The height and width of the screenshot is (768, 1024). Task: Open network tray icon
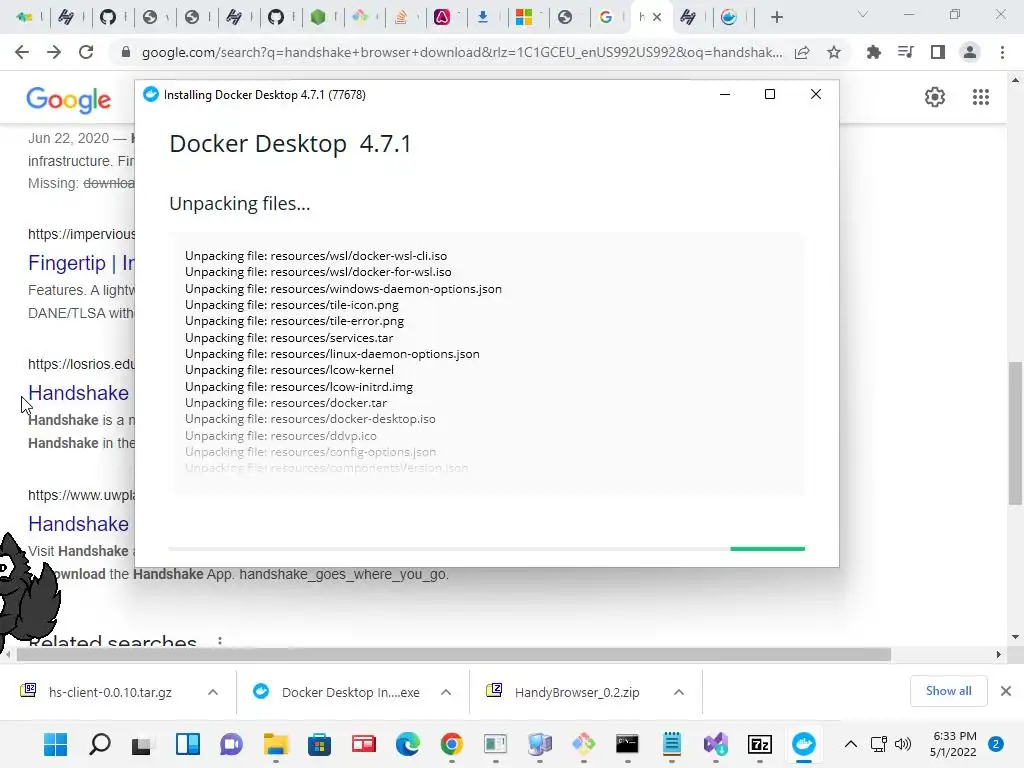point(878,744)
